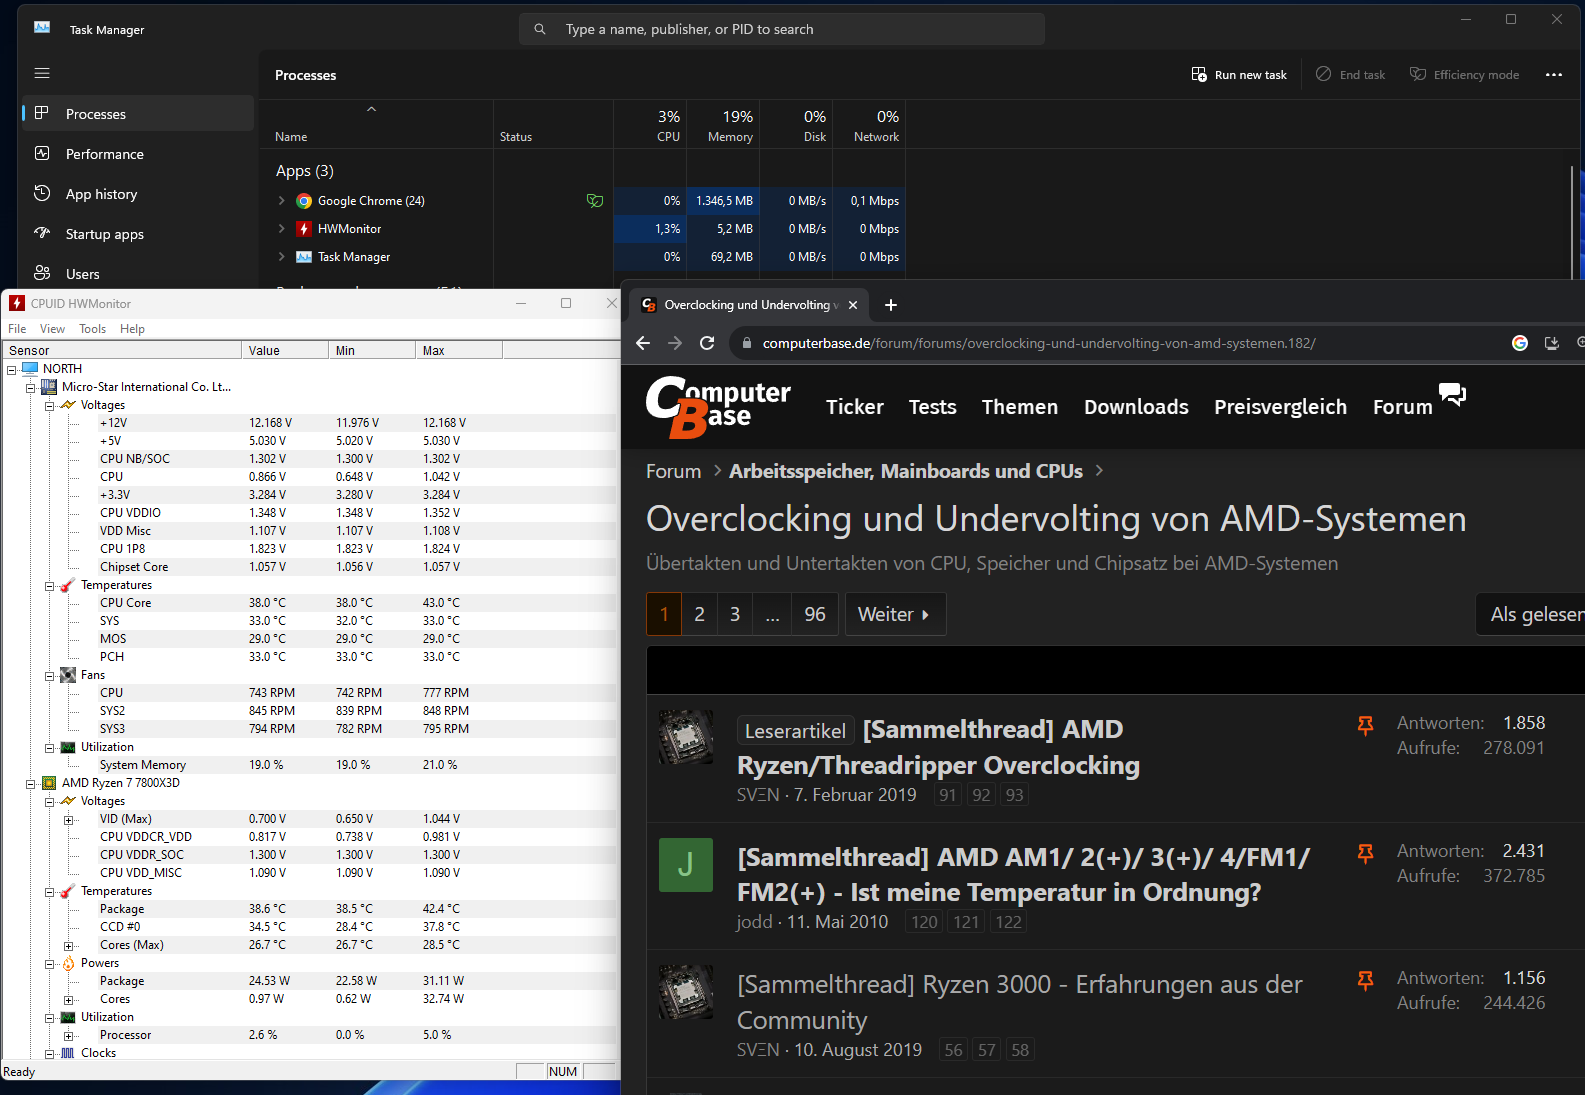Open Processes page in Task Manager sidebar
This screenshot has height=1095, width=1585.
pos(138,114)
